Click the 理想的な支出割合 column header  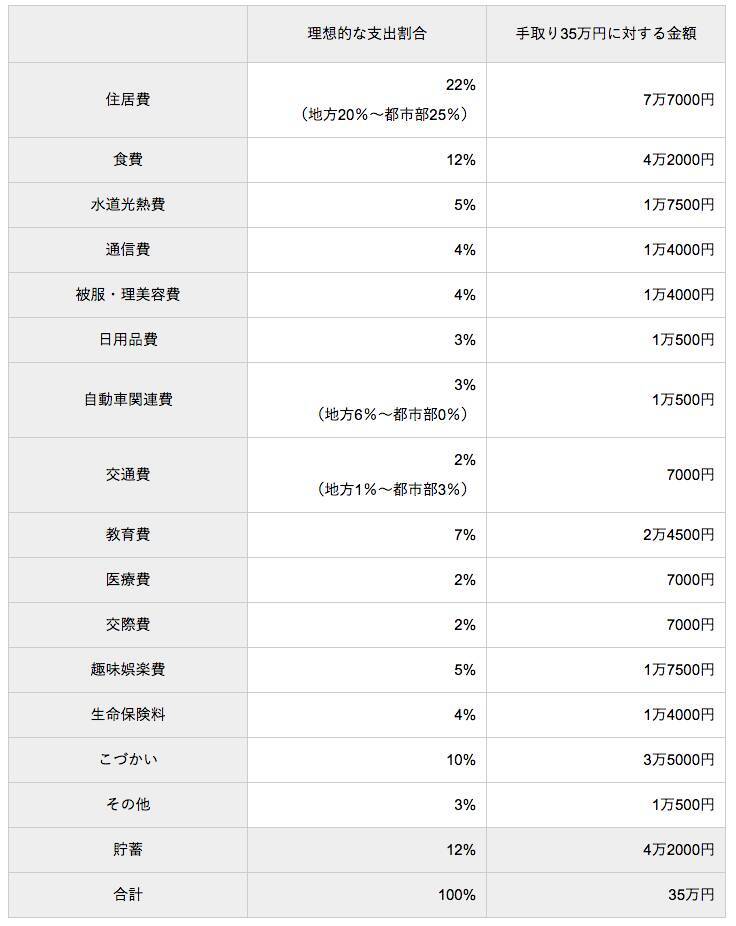coord(367,33)
